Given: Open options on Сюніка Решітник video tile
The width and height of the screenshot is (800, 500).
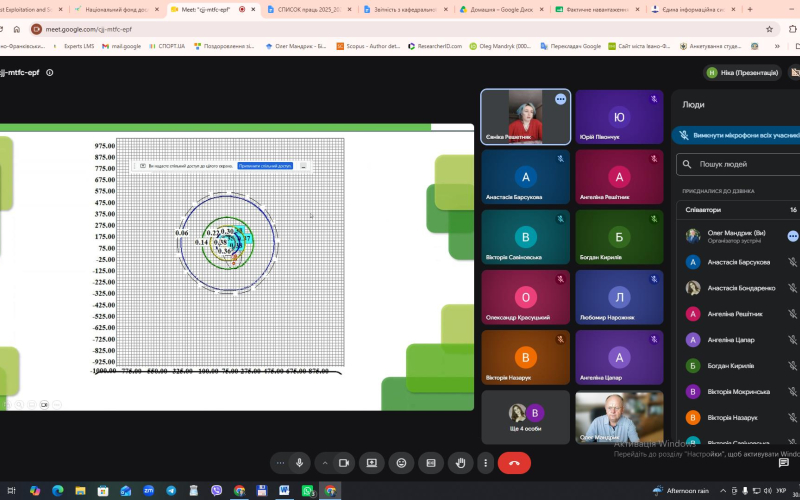Looking at the screenshot, I should click(x=560, y=99).
